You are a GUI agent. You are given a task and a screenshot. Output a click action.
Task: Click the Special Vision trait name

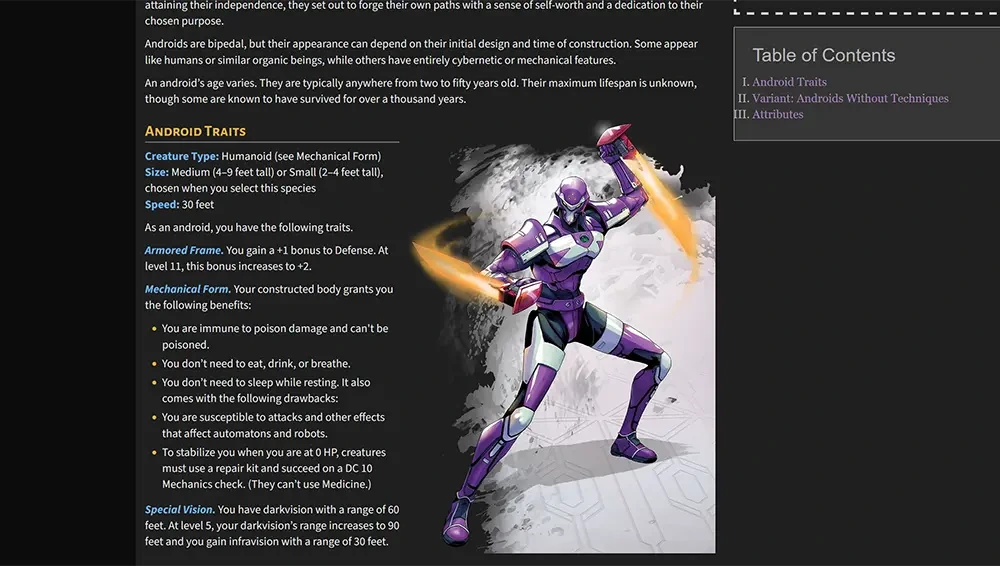click(x=180, y=510)
